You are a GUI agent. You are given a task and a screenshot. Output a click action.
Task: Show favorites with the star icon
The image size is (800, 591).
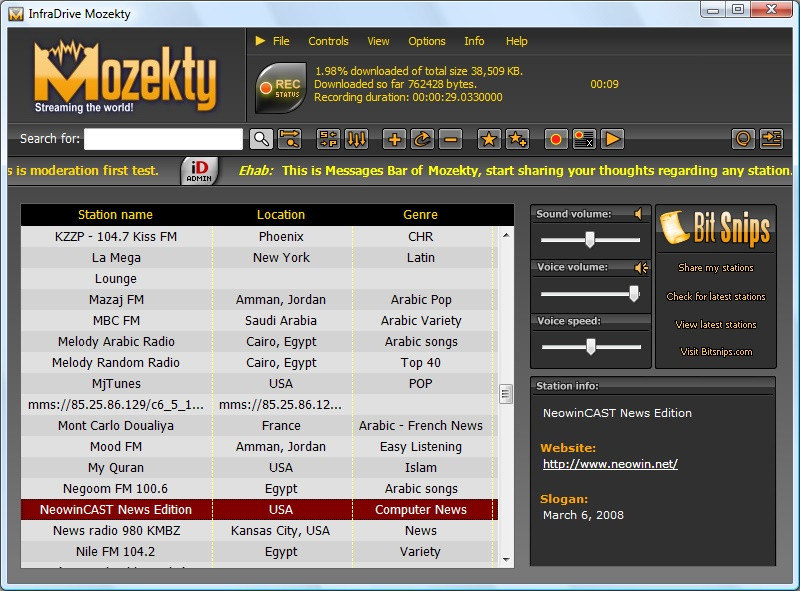click(489, 139)
